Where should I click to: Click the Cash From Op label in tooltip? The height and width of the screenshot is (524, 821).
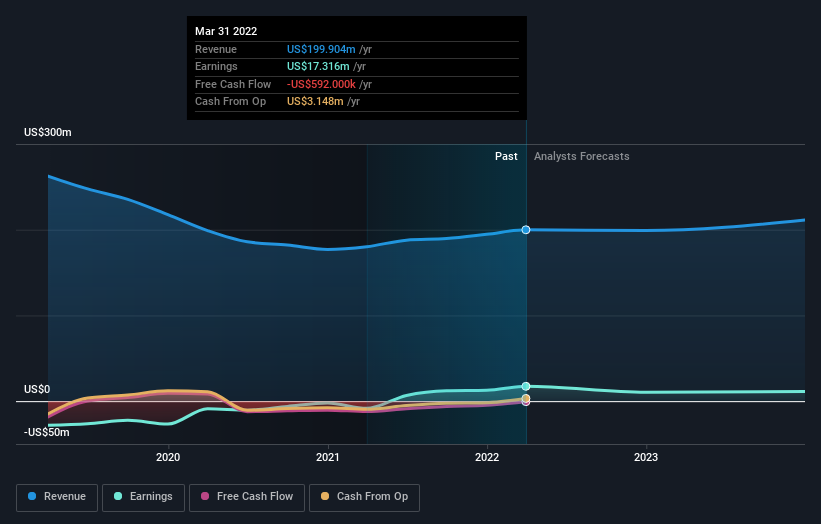point(230,102)
